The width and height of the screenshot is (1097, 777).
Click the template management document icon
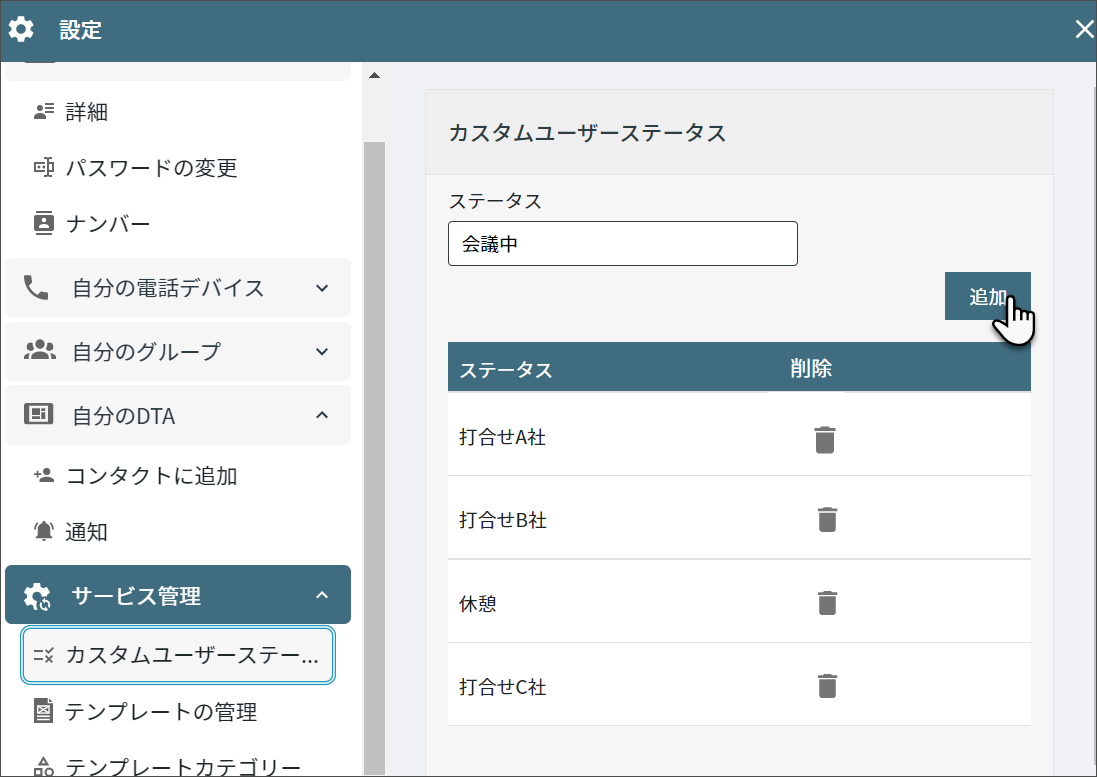point(43,711)
